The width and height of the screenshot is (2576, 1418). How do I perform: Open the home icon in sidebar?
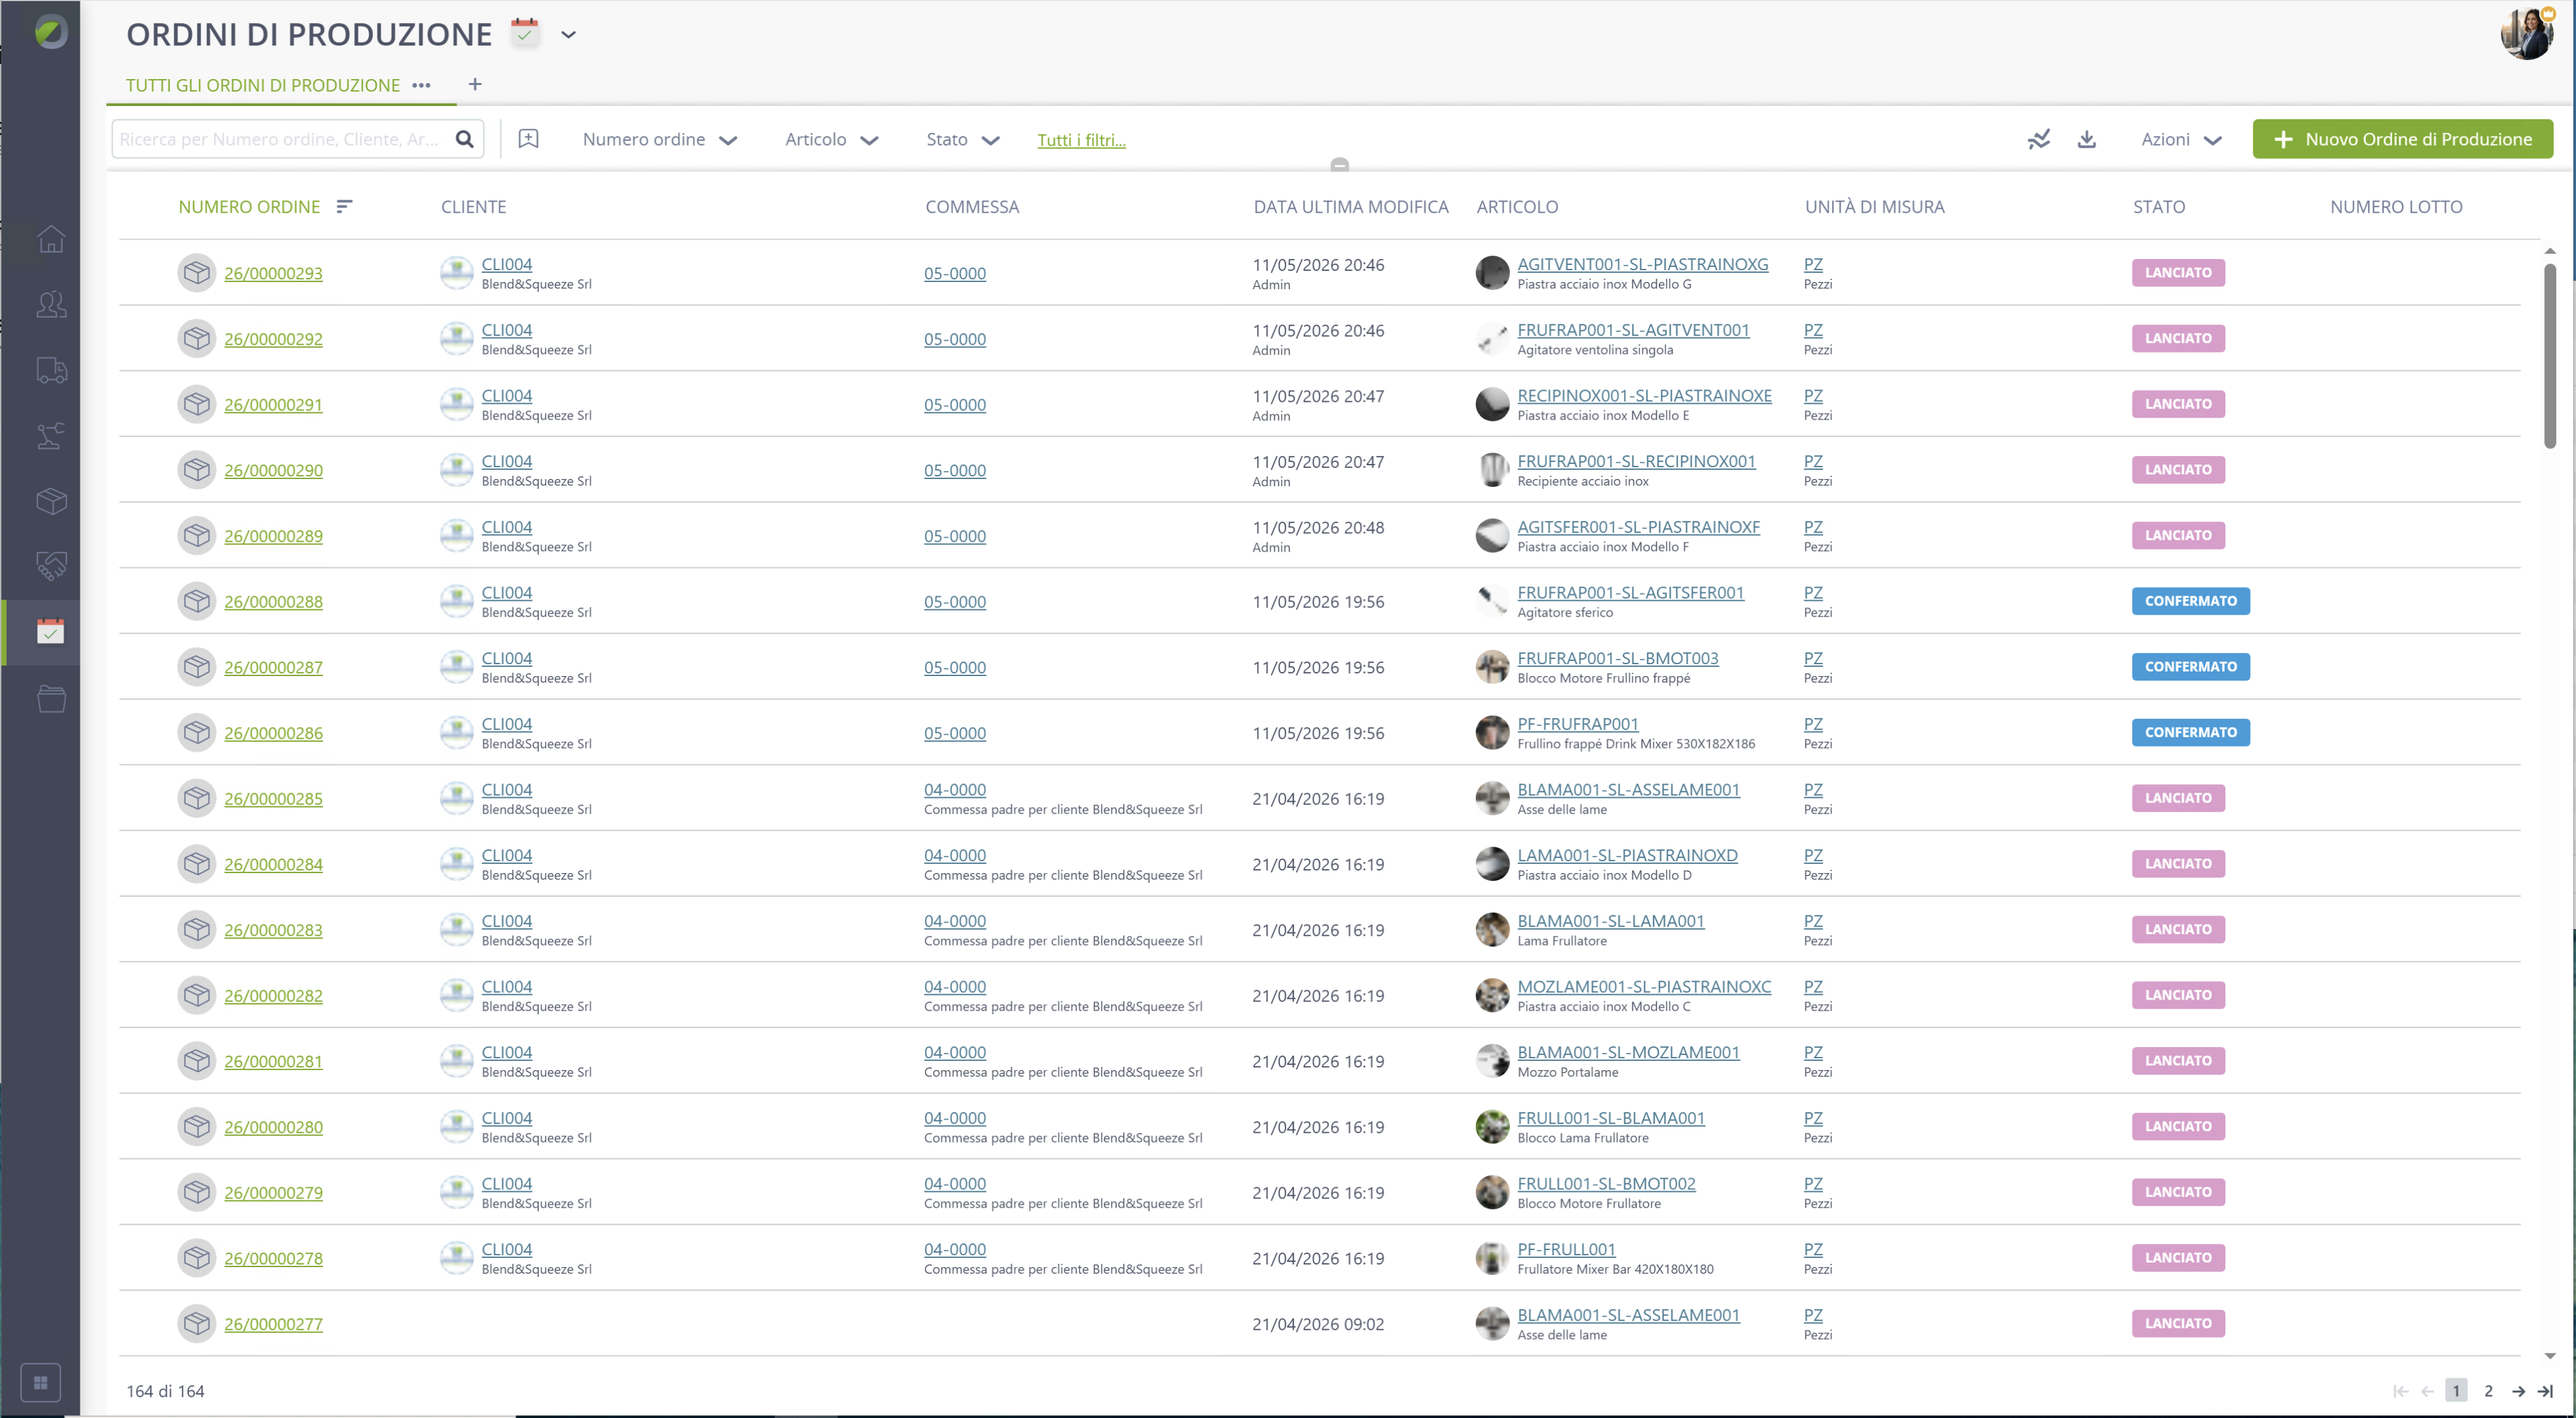51,239
